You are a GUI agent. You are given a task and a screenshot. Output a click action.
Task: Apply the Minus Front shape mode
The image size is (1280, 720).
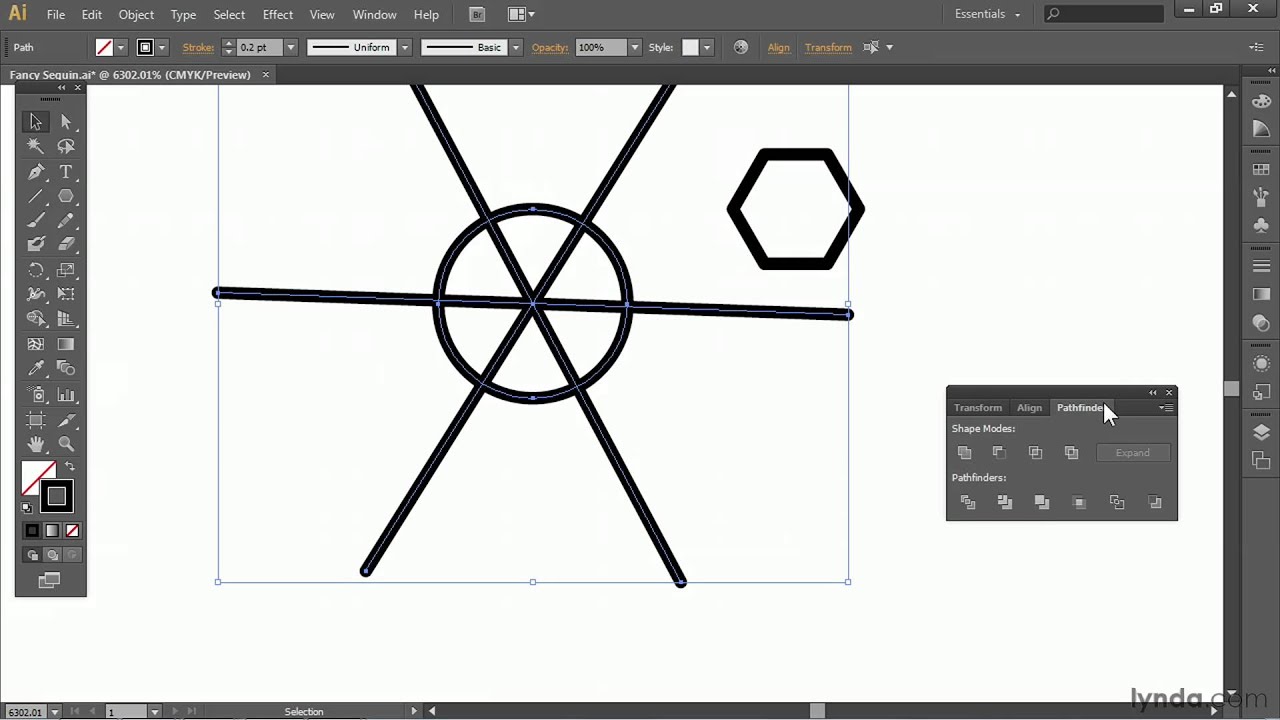(998, 452)
